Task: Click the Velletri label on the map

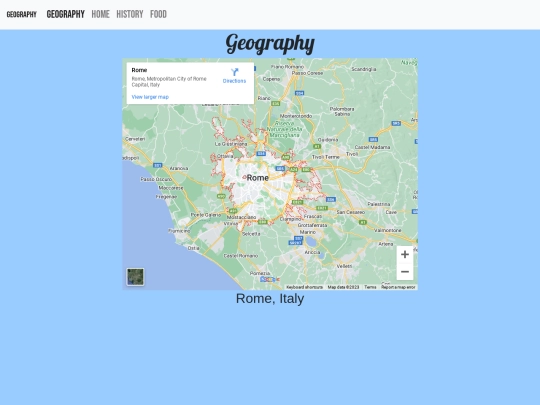Action: pos(344,266)
